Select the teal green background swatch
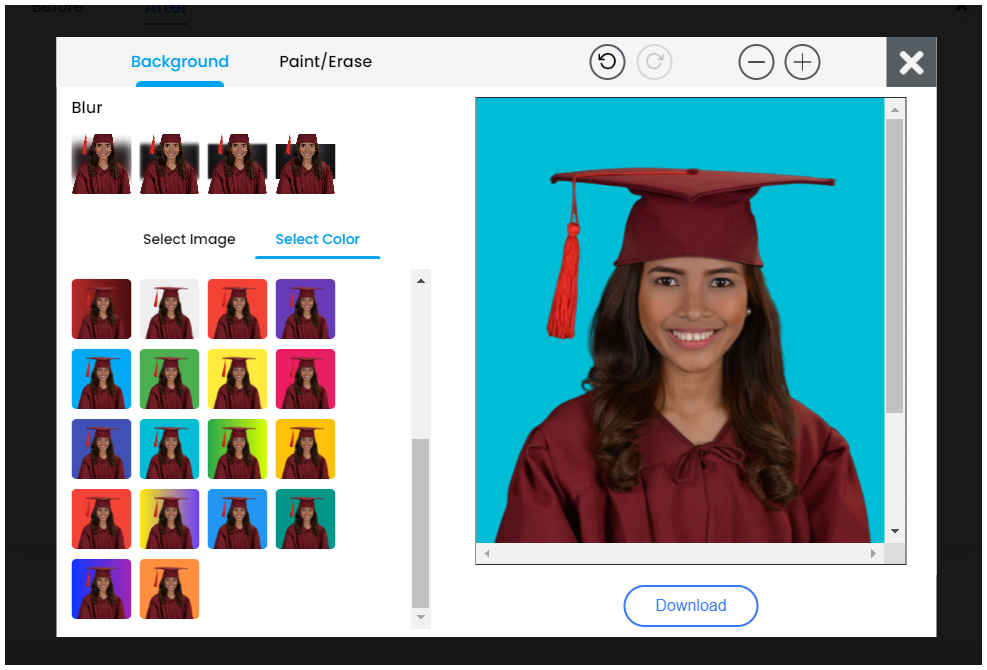 pos(305,519)
